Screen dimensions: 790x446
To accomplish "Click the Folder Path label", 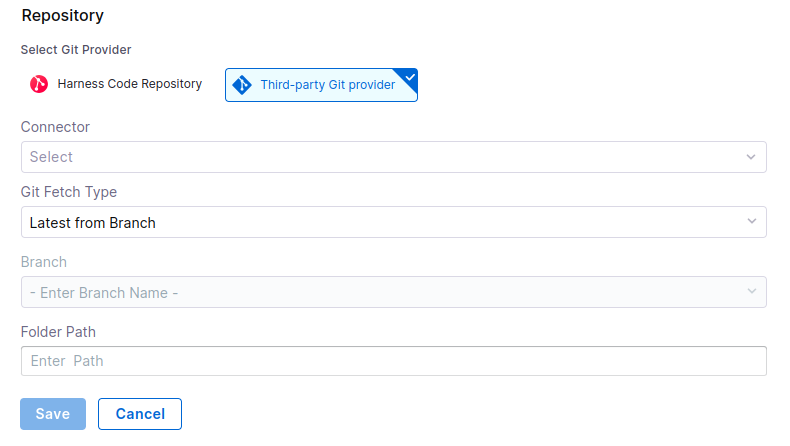I will click(58, 331).
